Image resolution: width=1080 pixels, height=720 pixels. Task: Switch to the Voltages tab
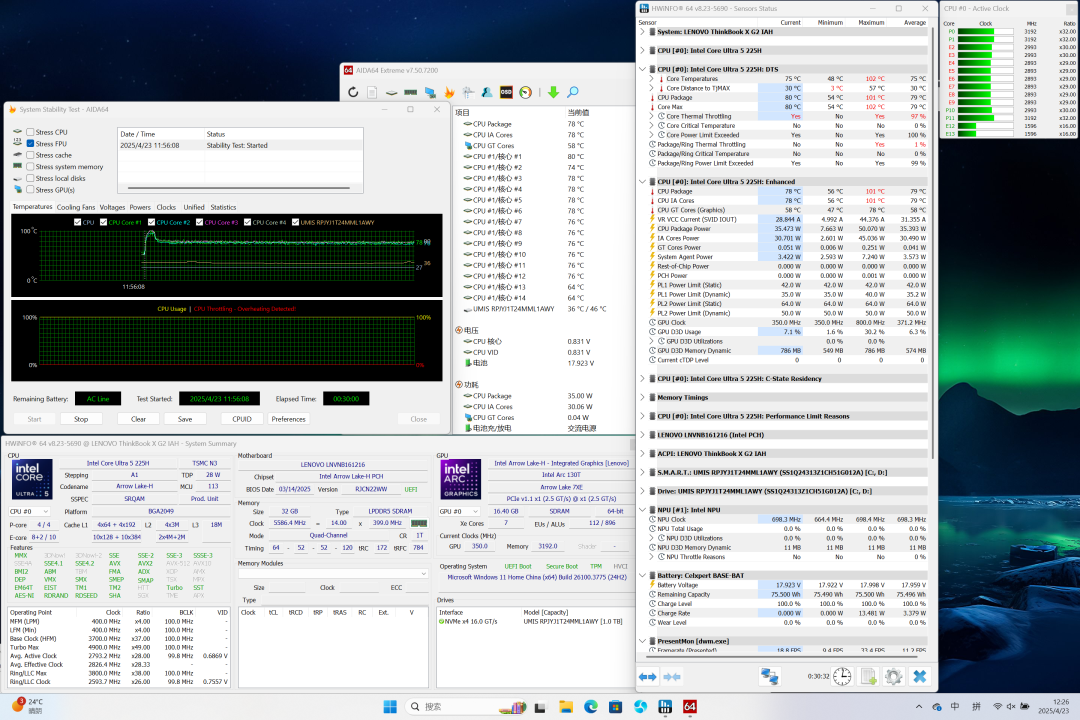(112, 207)
